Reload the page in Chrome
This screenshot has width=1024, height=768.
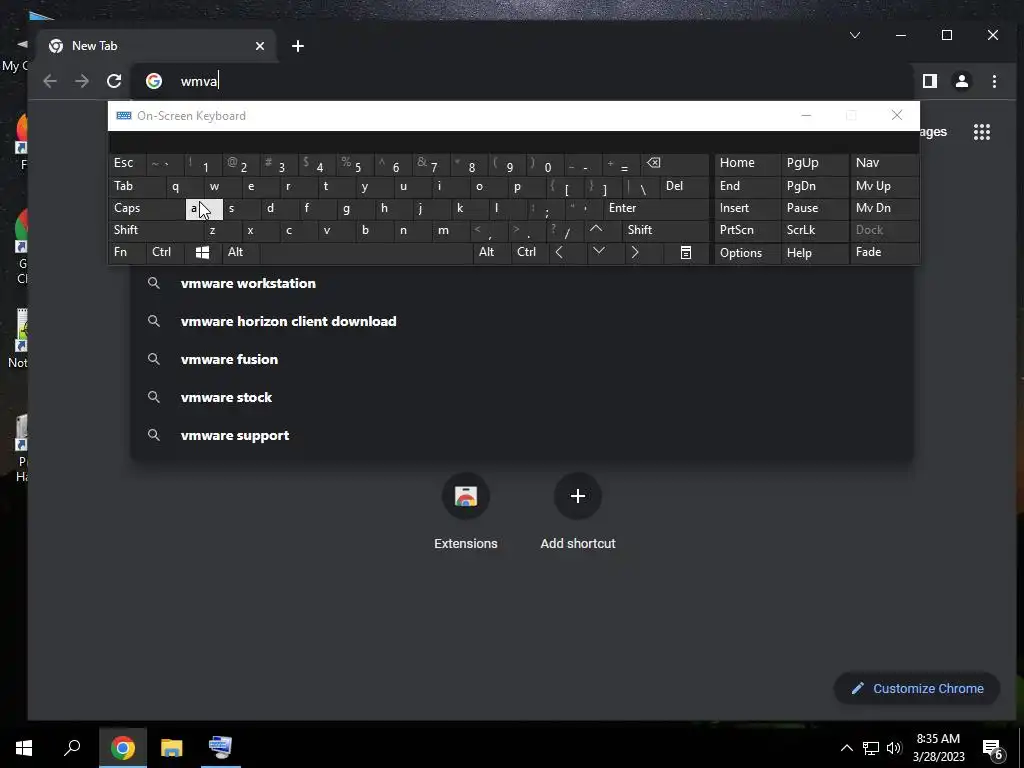pyautogui.click(x=114, y=81)
